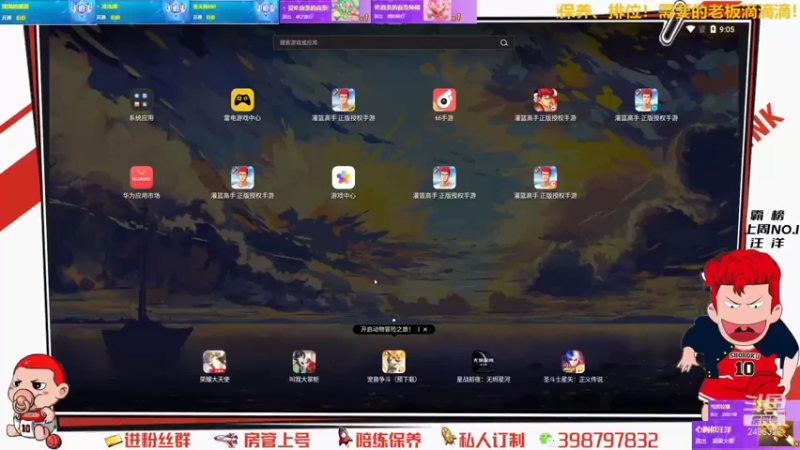This screenshot has width=800, height=450.
Task: Open 宠兽争斗 (预下载) tiger app
Action: pyautogui.click(x=394, y=362)
